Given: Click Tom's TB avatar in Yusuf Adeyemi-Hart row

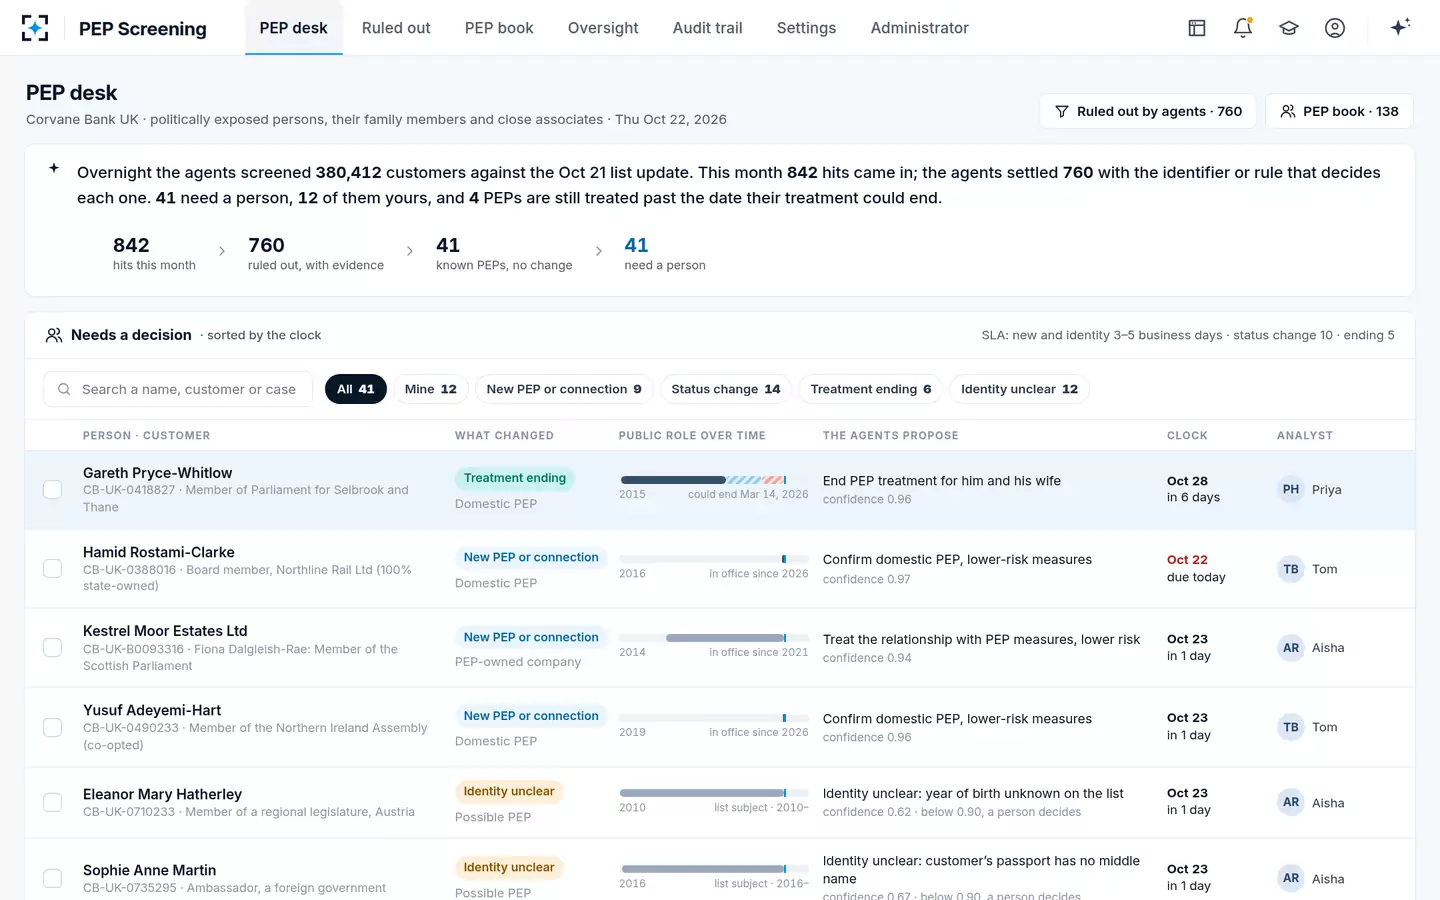Looking at the screenshot, I should 1291,727.
